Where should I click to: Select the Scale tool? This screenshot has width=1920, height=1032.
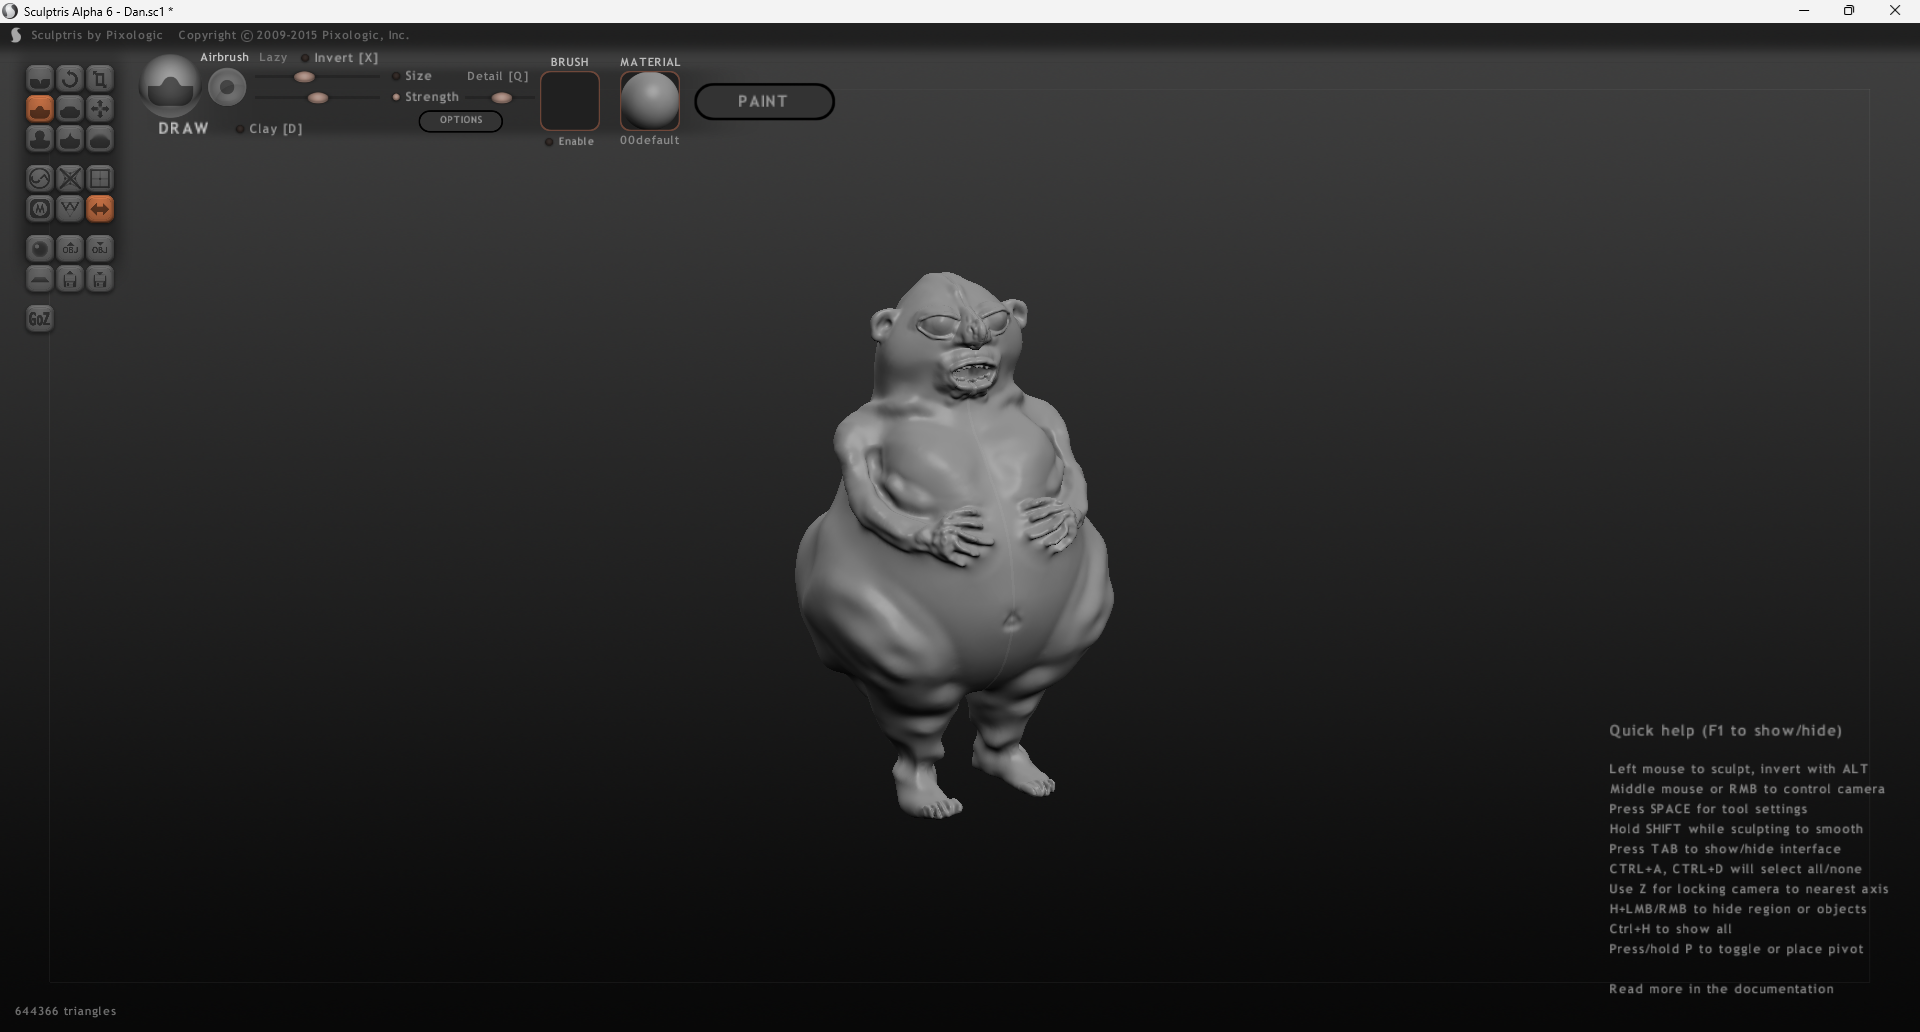(x=100, y=79)
